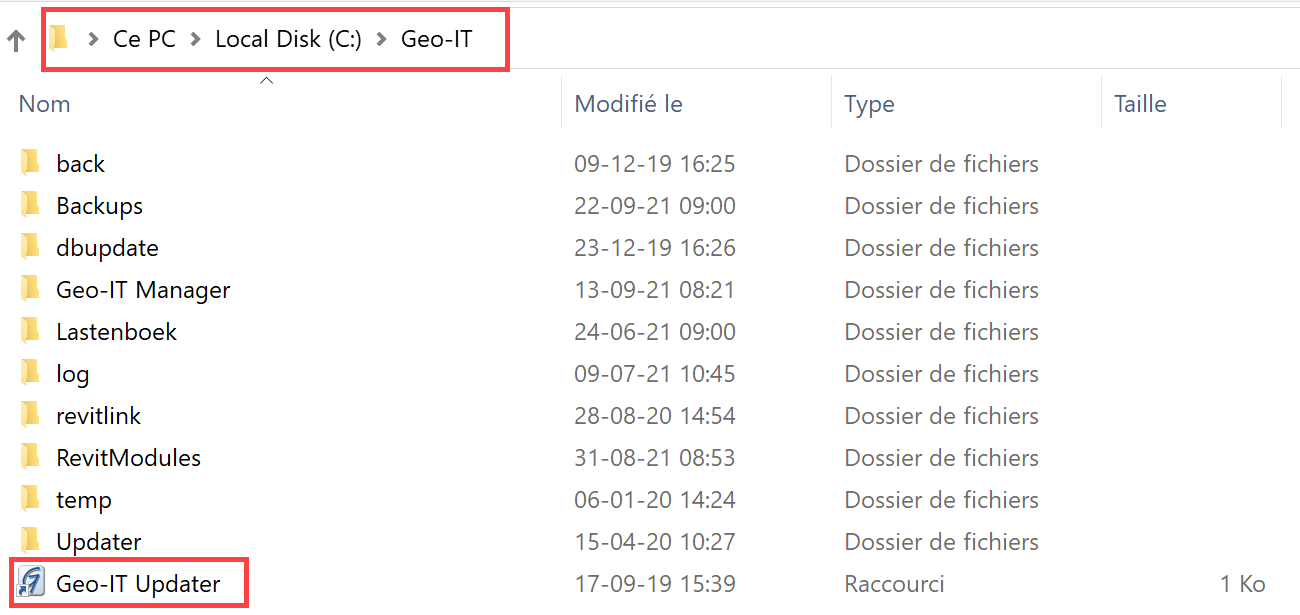Select the revitlink folder name
The height and width of the screenshot is (615, 1300).
[x=99, y=416]
